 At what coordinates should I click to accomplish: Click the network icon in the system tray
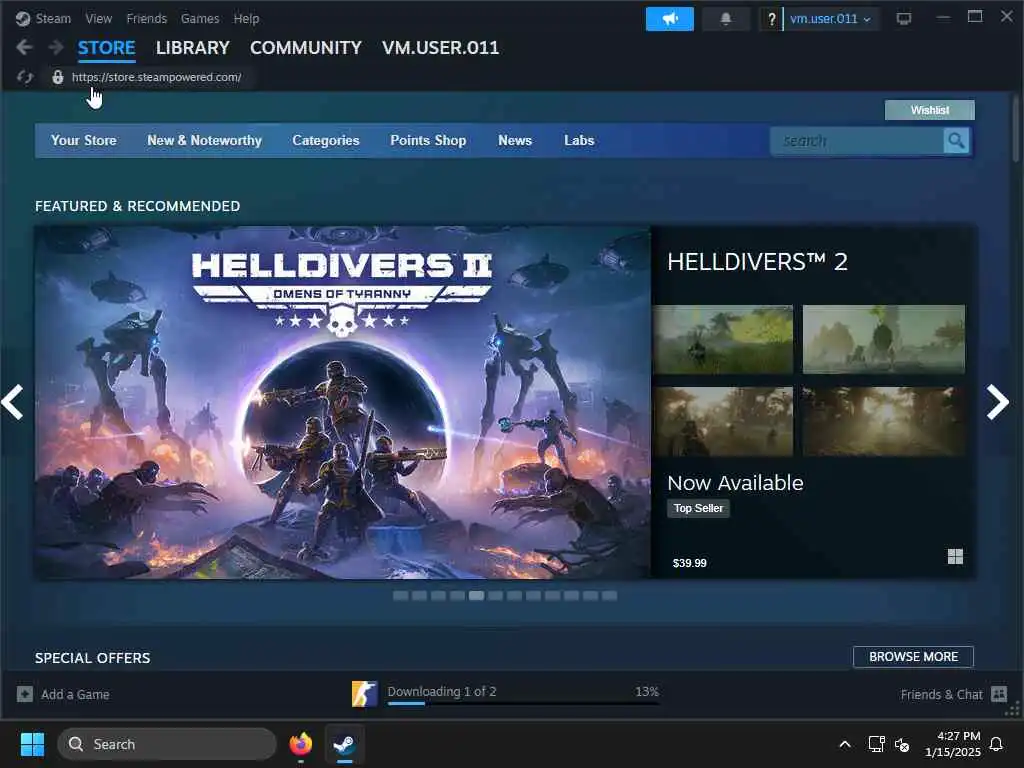click(x=876, y=744)
